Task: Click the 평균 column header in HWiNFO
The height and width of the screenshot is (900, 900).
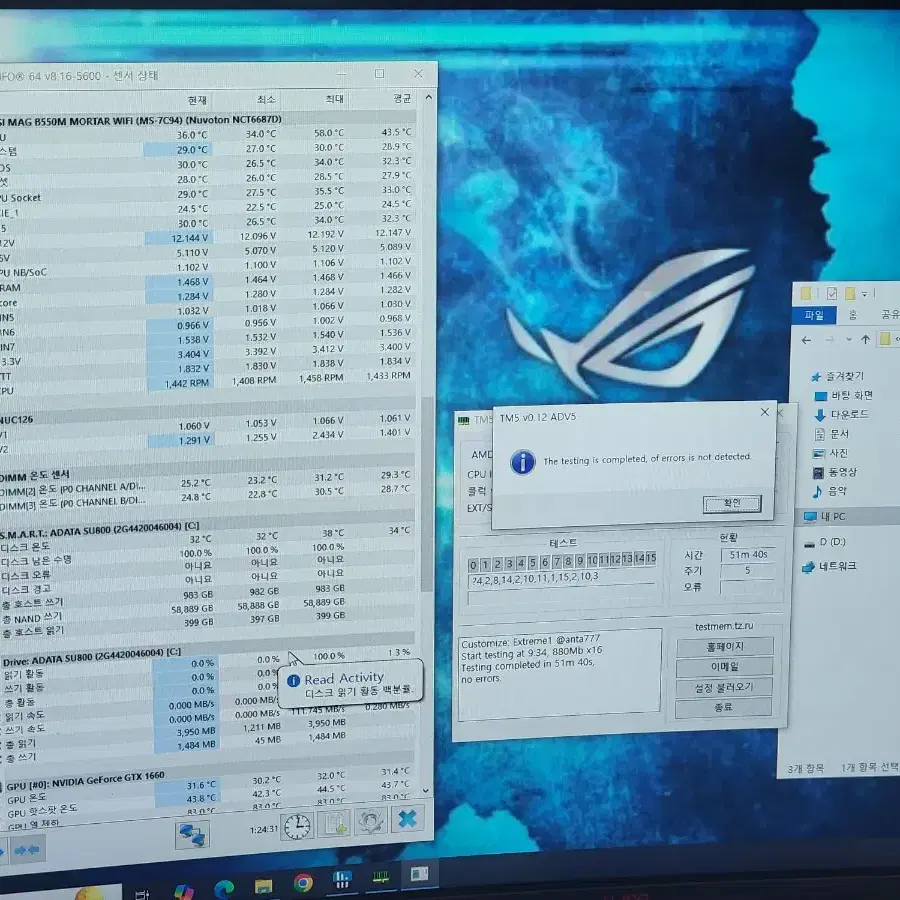Action: [402, 99]
